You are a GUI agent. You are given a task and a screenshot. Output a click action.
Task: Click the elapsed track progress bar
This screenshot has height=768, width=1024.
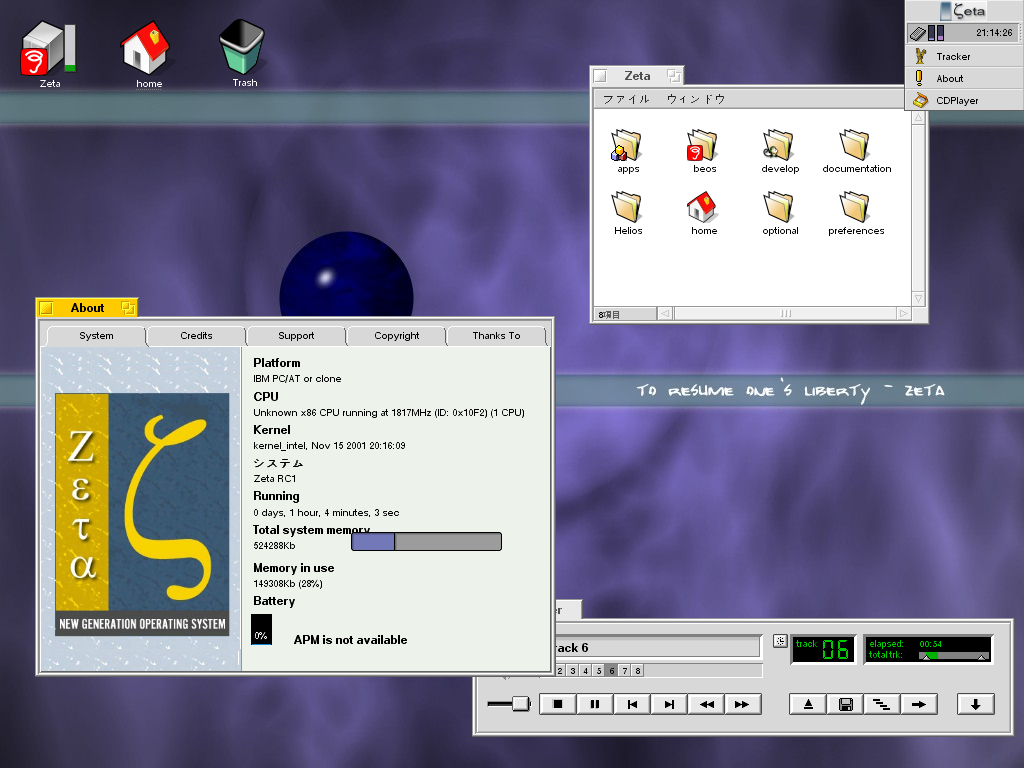[x=953, y=656]
